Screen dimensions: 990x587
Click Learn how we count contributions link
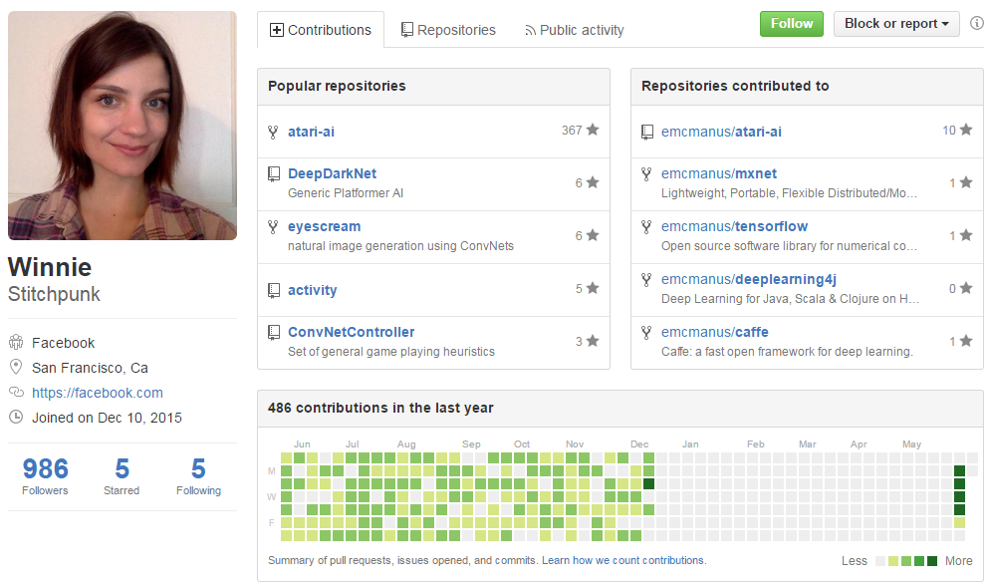click(x=623, y=560)
